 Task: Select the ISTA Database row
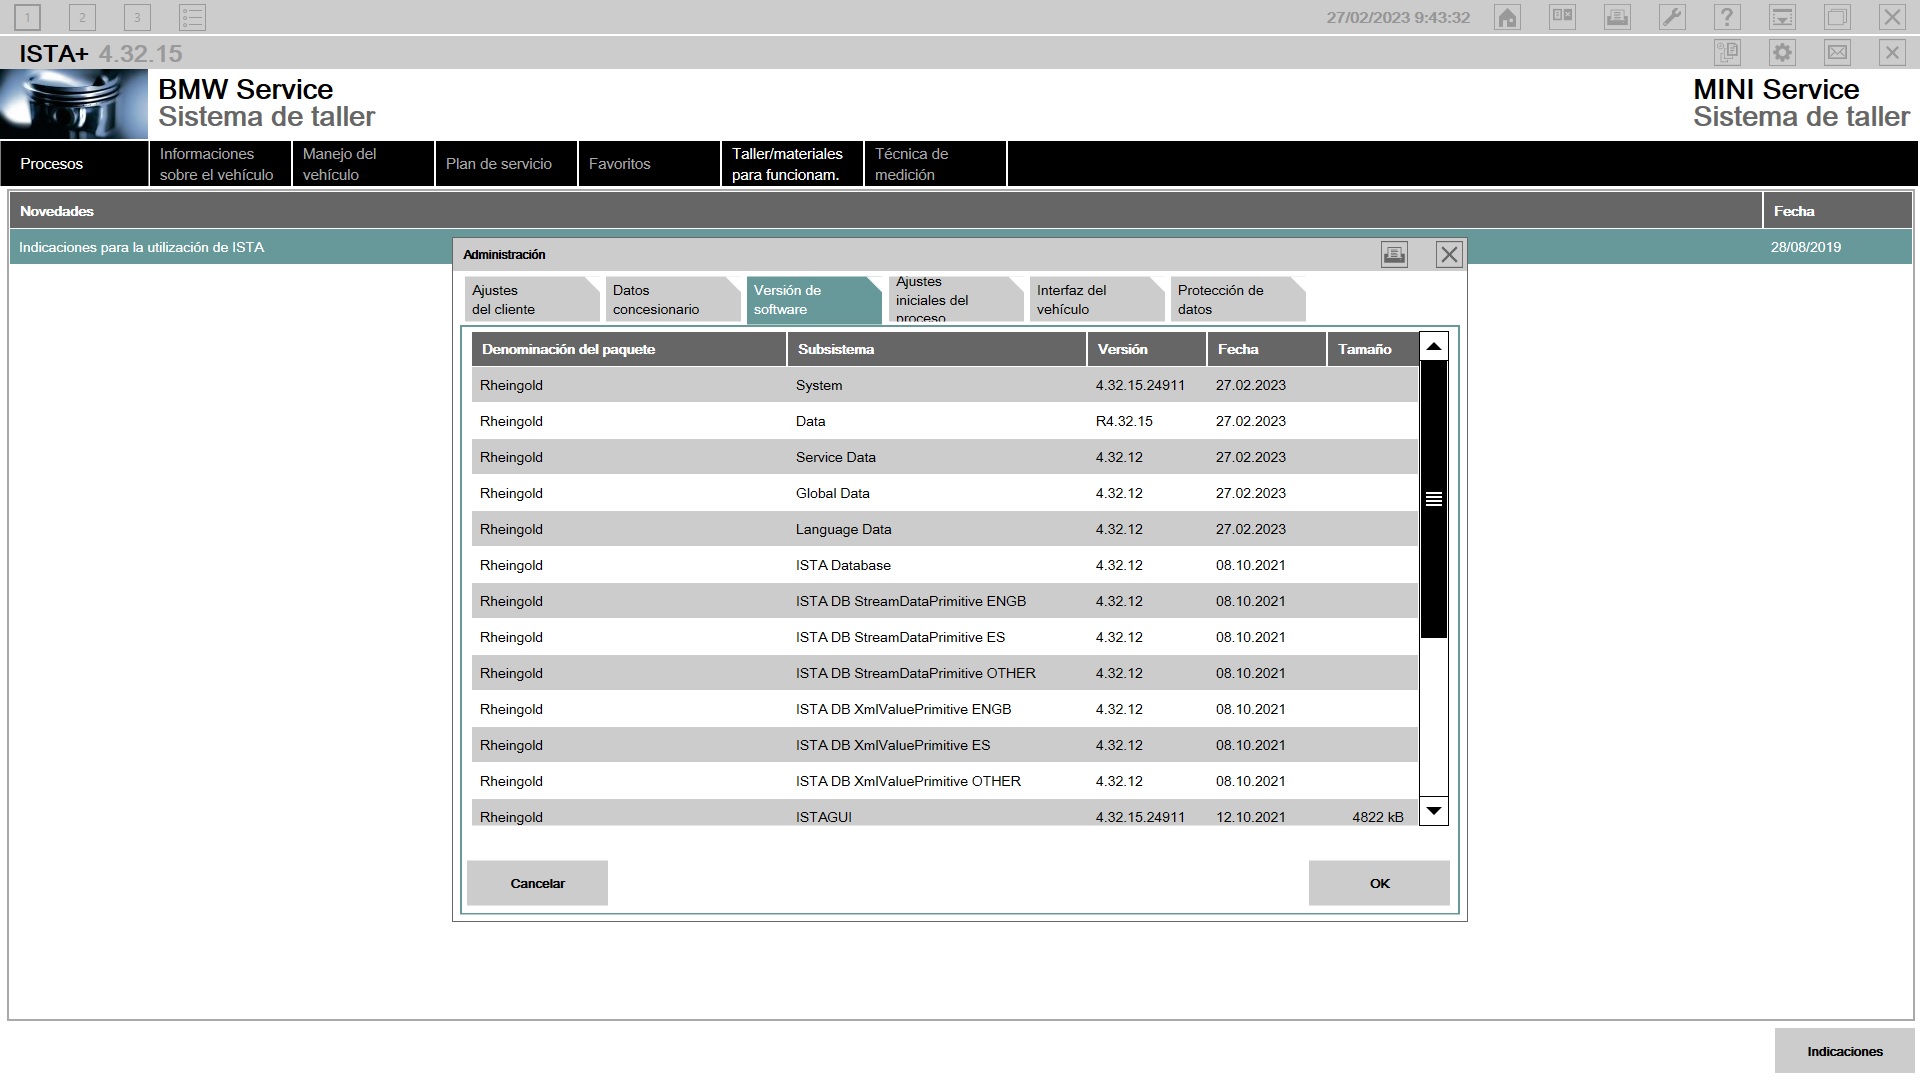click(945, 565)
